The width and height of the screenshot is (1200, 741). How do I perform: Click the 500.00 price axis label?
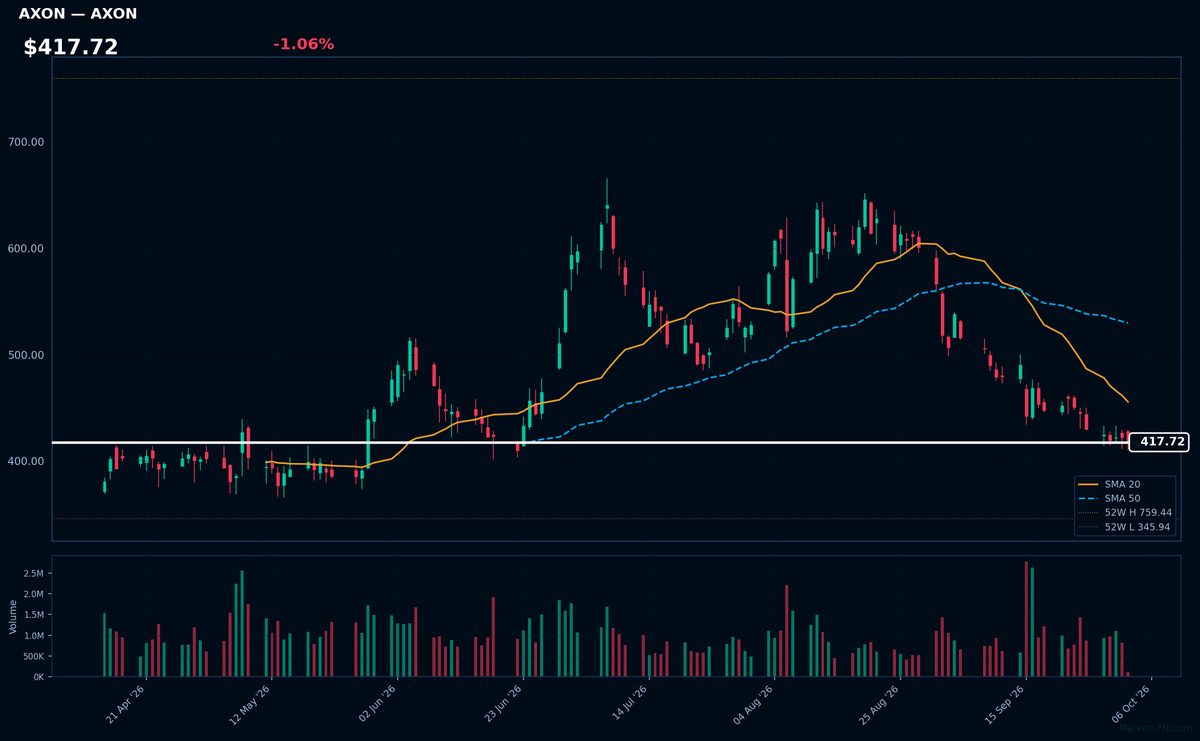25,355
